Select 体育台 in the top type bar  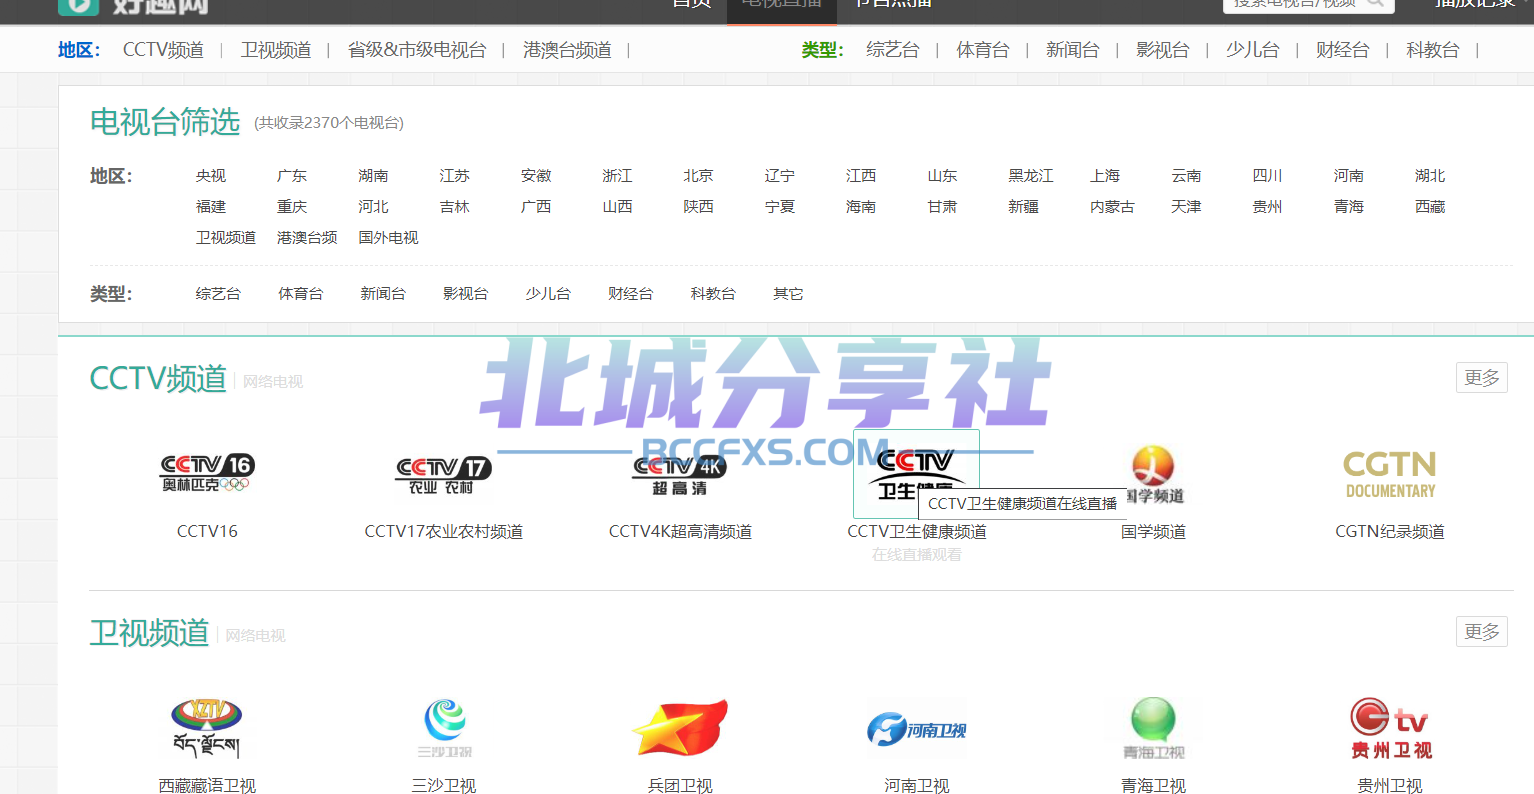click(983, 50)
